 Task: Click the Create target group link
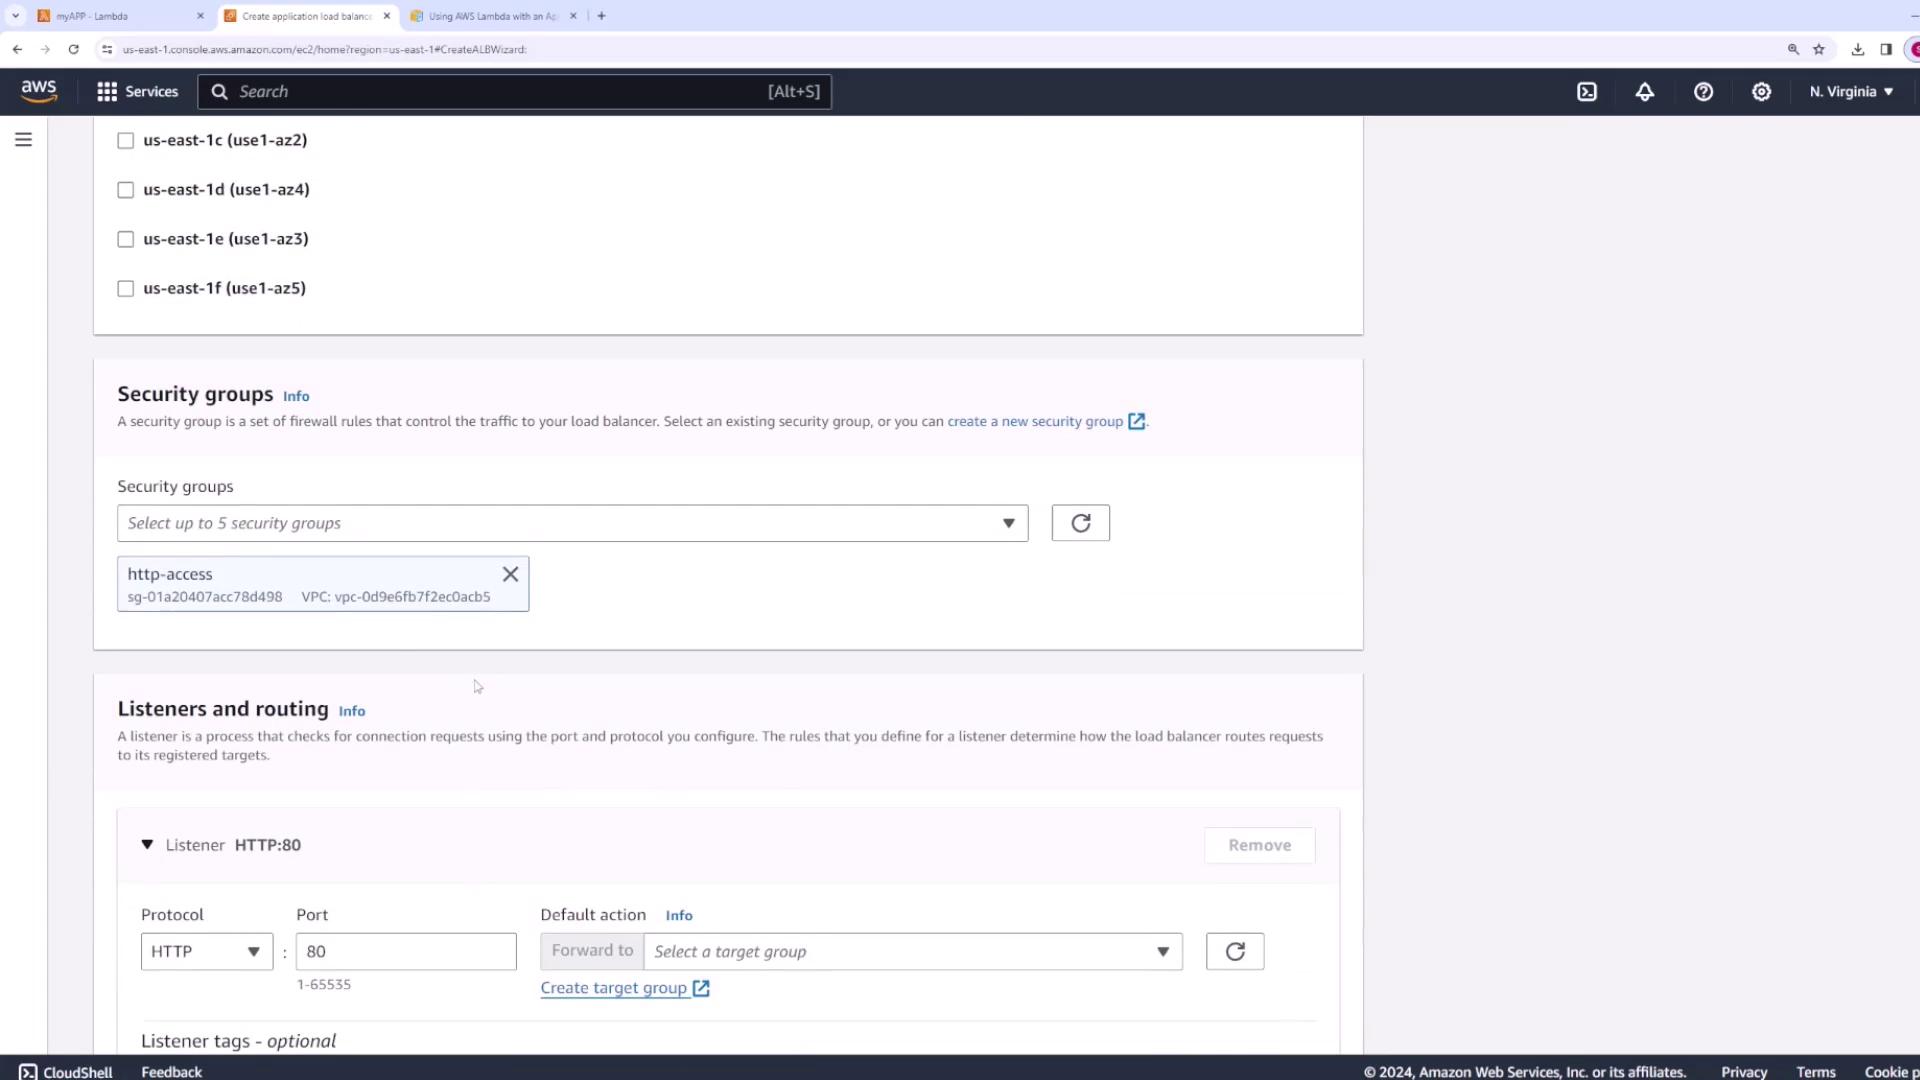pyautogui.click(x=614, y=988)
